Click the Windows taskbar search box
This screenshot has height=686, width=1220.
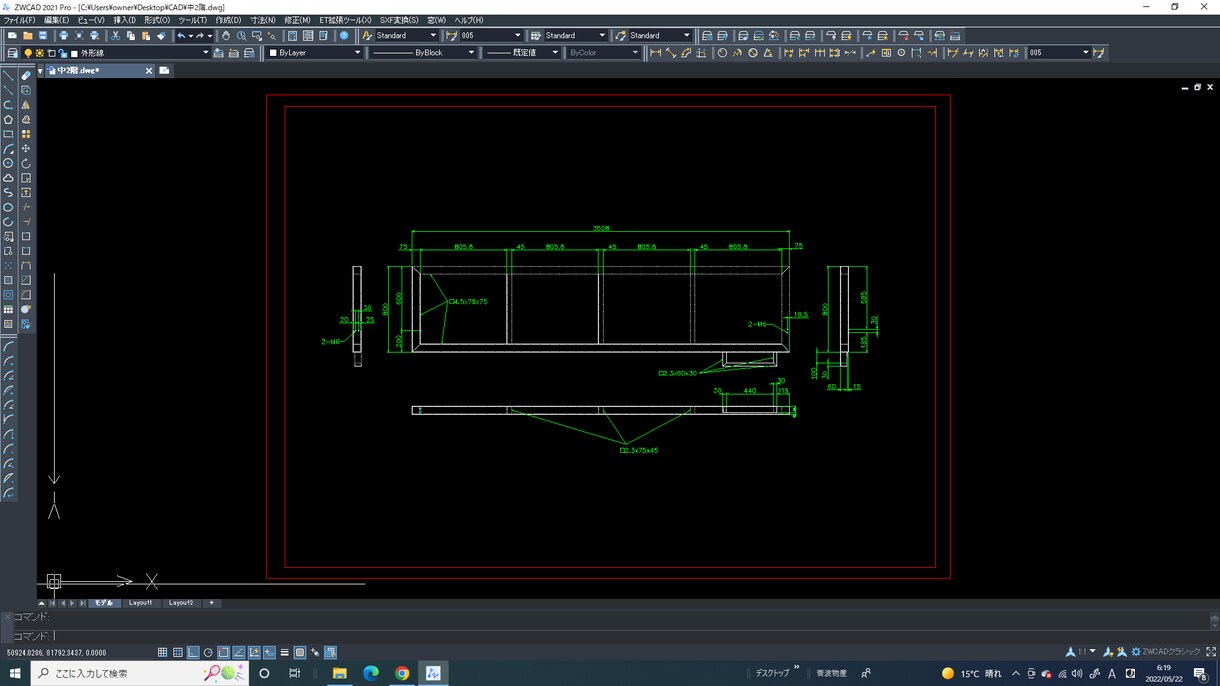point(140,673)
